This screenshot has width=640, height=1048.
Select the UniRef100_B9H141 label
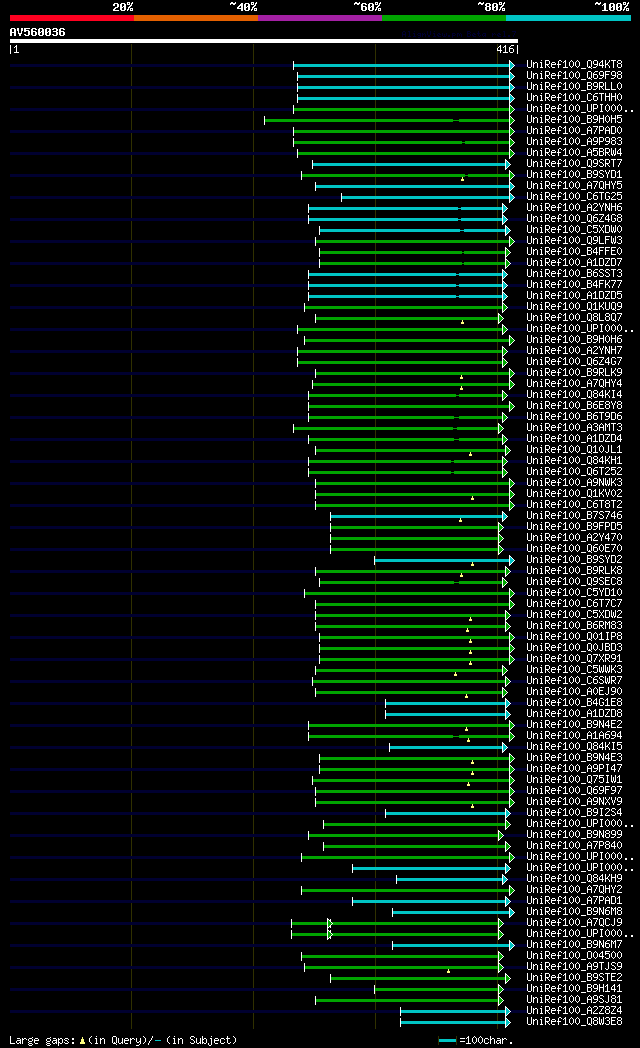574,989
